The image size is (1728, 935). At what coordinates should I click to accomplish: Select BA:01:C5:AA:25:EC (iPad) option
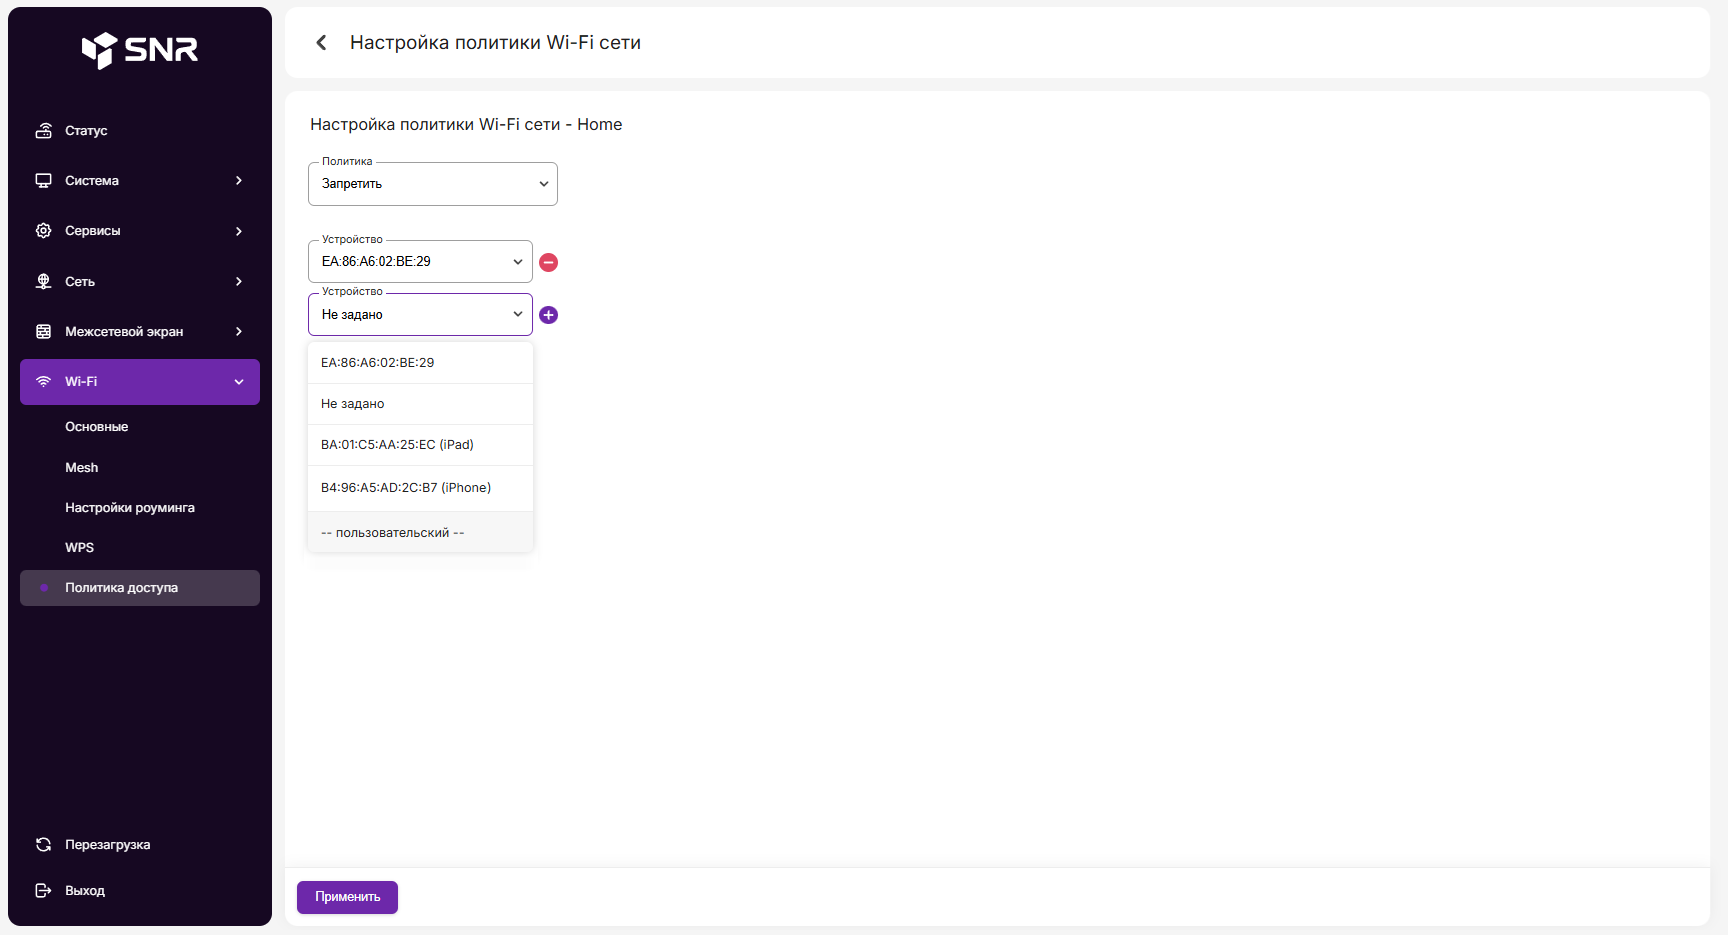click(x=397, y=445)
